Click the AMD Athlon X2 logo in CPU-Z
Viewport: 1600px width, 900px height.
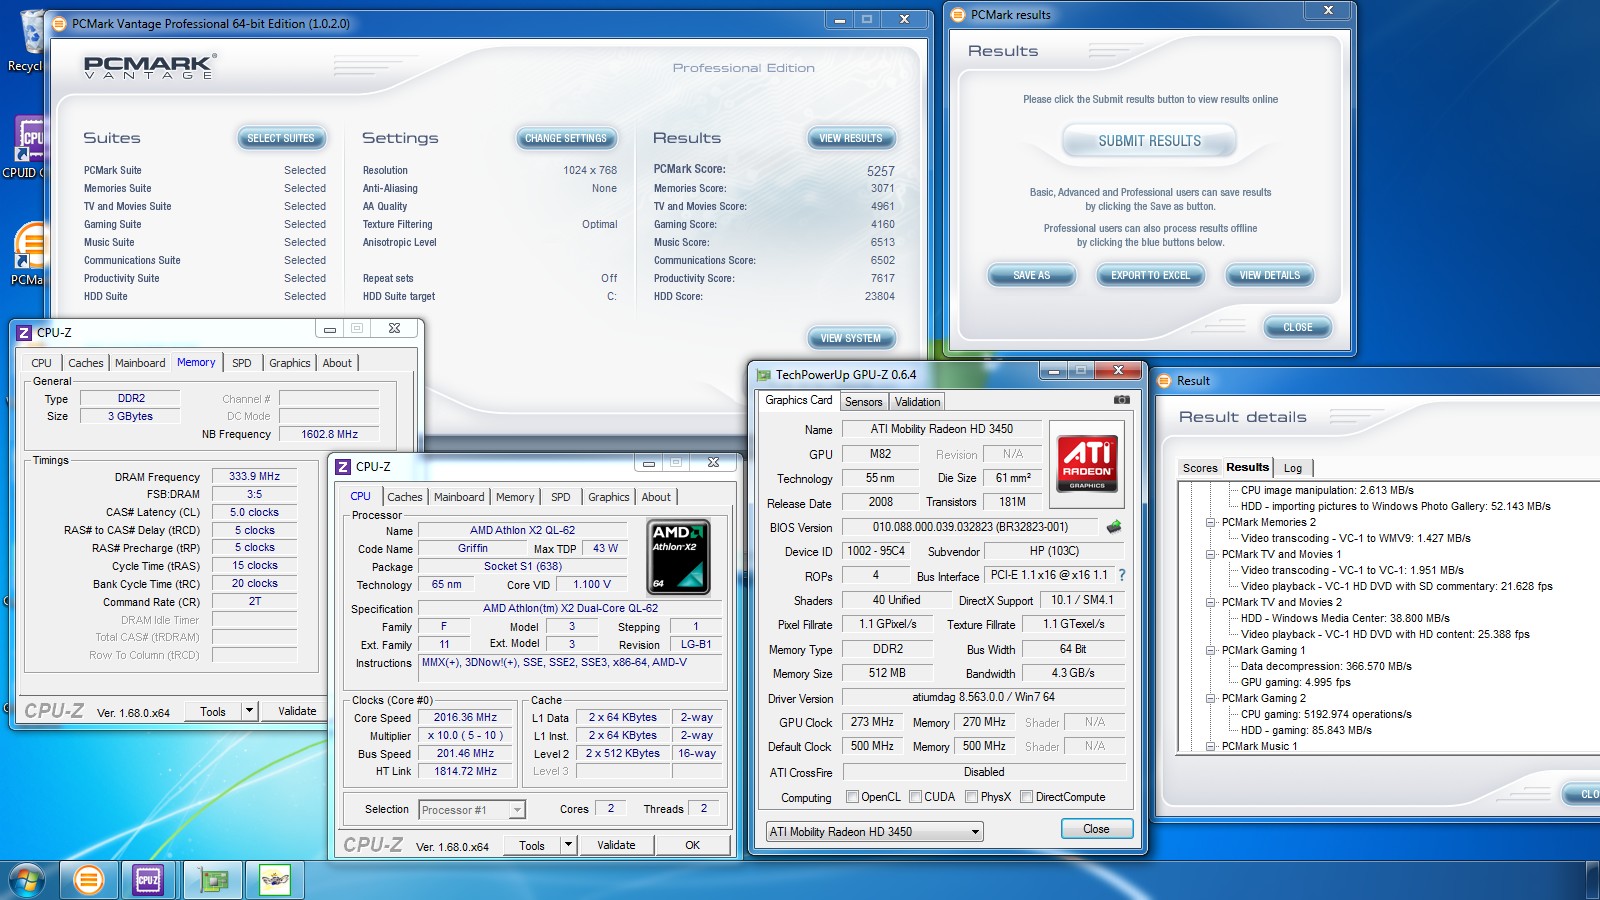tap(679, 556)
